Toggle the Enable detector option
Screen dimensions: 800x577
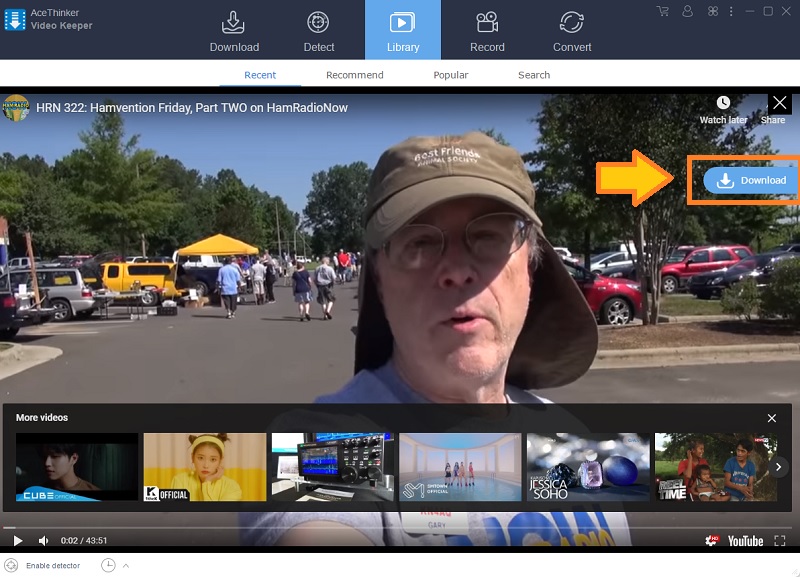coord(12,566)
